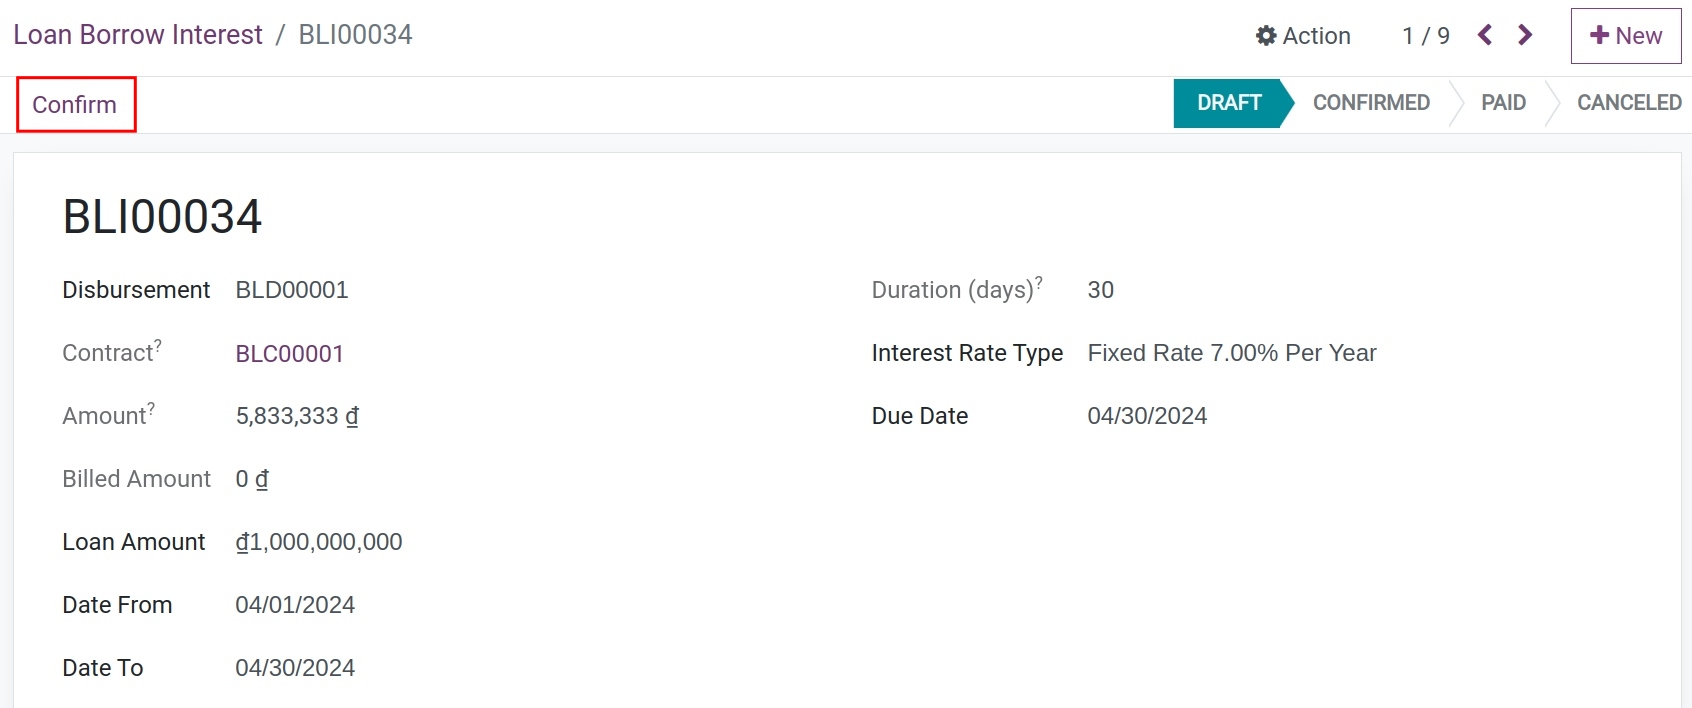Go to next record arrow

click(x=1525, y=36)
